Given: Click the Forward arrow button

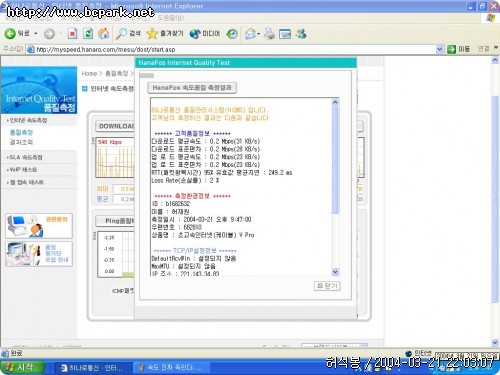Looking at the screenshot, I should pos(49,34).
